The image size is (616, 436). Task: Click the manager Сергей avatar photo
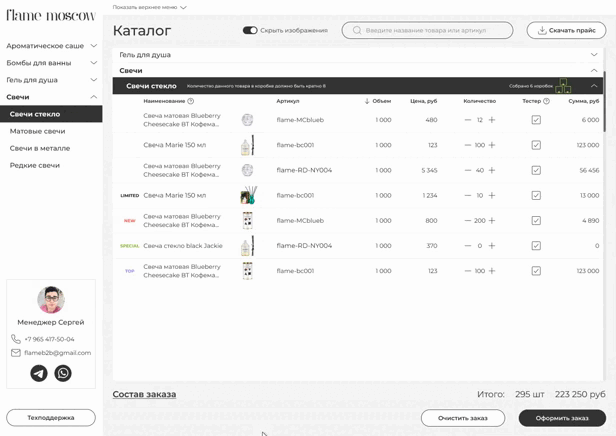(51, 300)
